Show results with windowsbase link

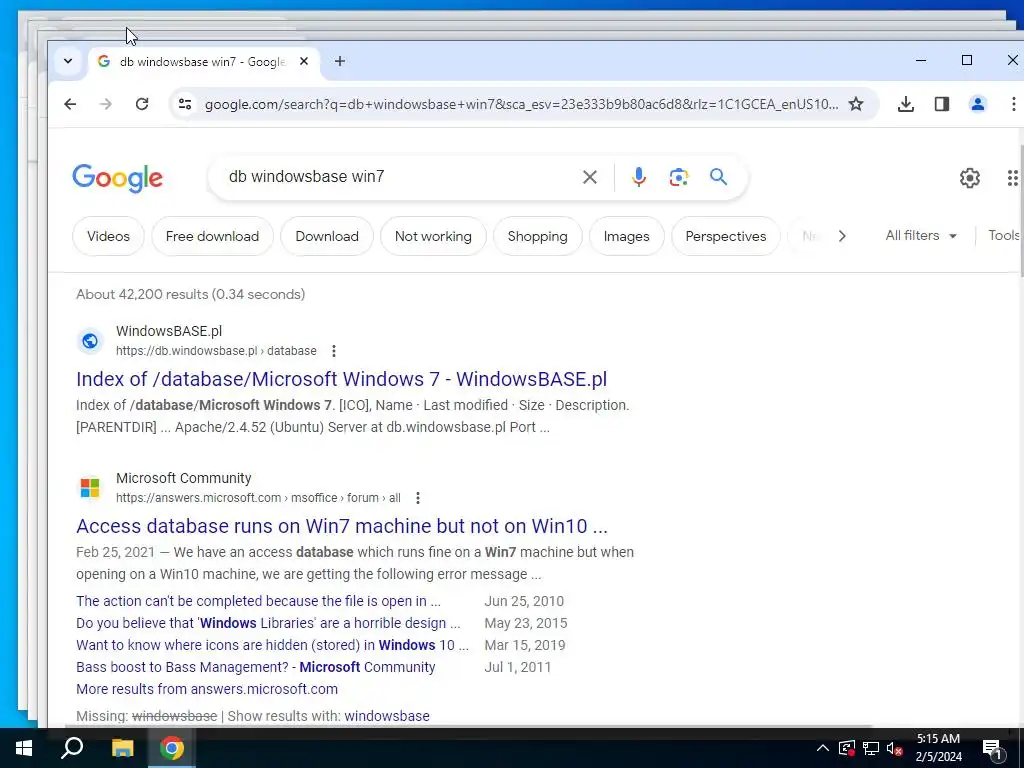click(387, 716)
